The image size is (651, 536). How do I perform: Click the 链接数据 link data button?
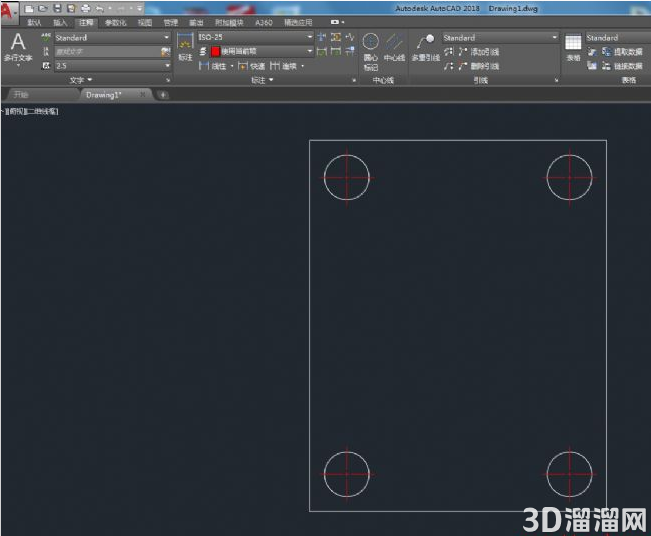622,66
